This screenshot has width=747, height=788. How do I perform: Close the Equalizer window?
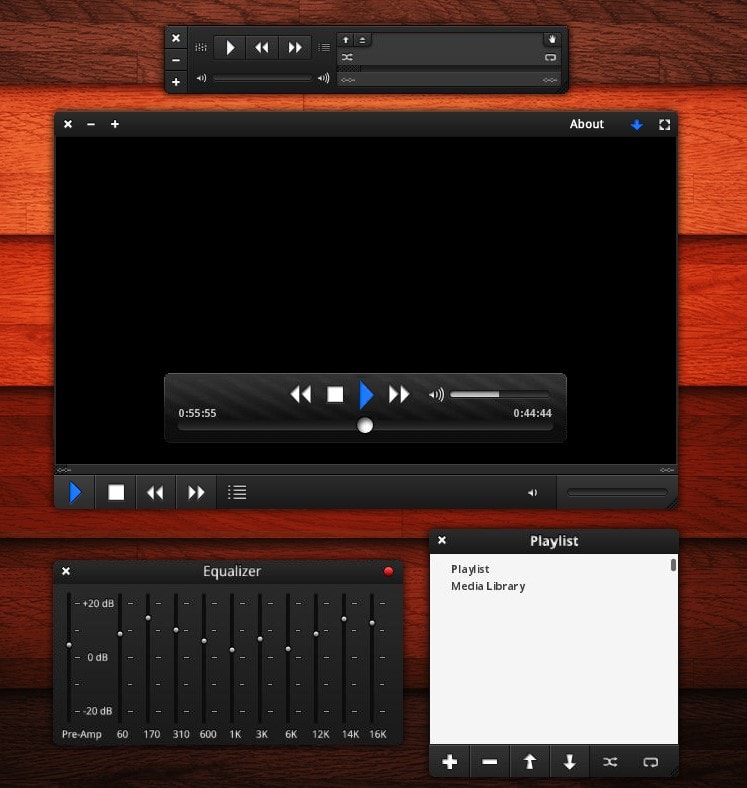coord(66,571)
